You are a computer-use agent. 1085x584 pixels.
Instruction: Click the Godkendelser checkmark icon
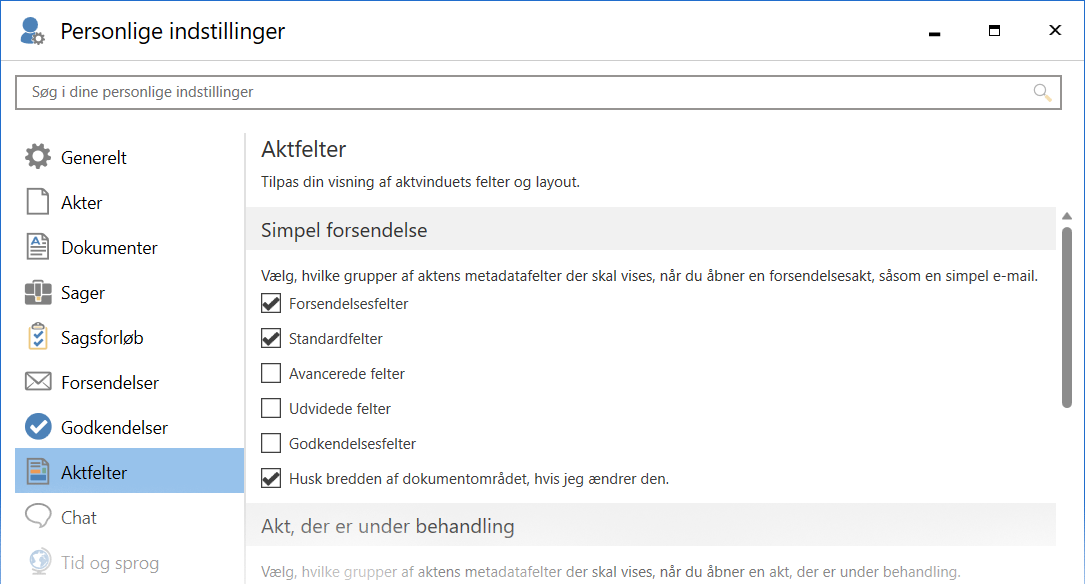tap(38, 427)
